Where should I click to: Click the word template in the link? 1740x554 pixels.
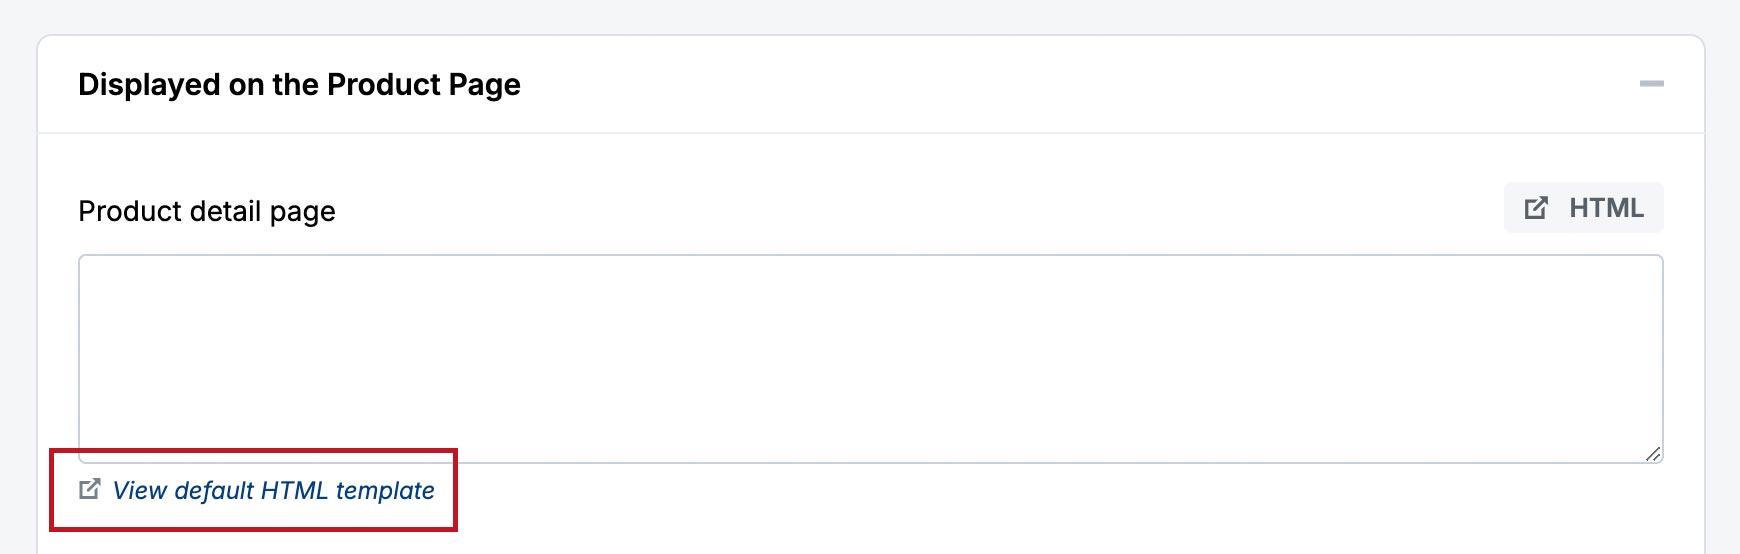385,491
